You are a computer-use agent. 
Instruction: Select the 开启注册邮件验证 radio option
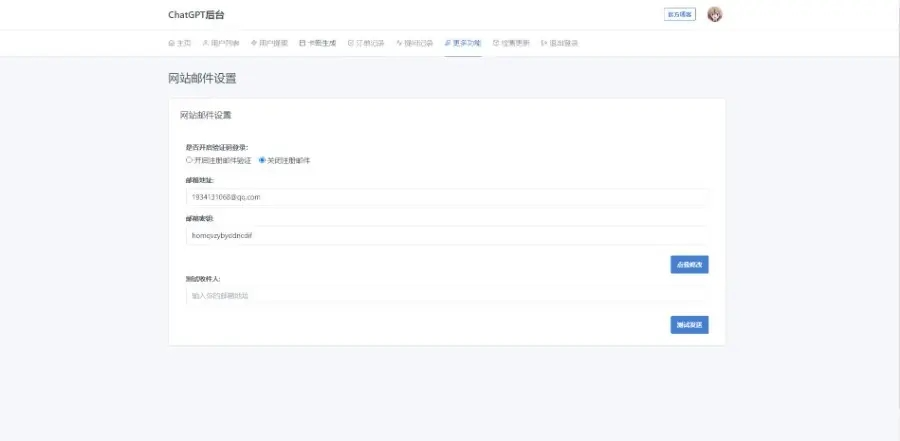[x=189, y=160]
